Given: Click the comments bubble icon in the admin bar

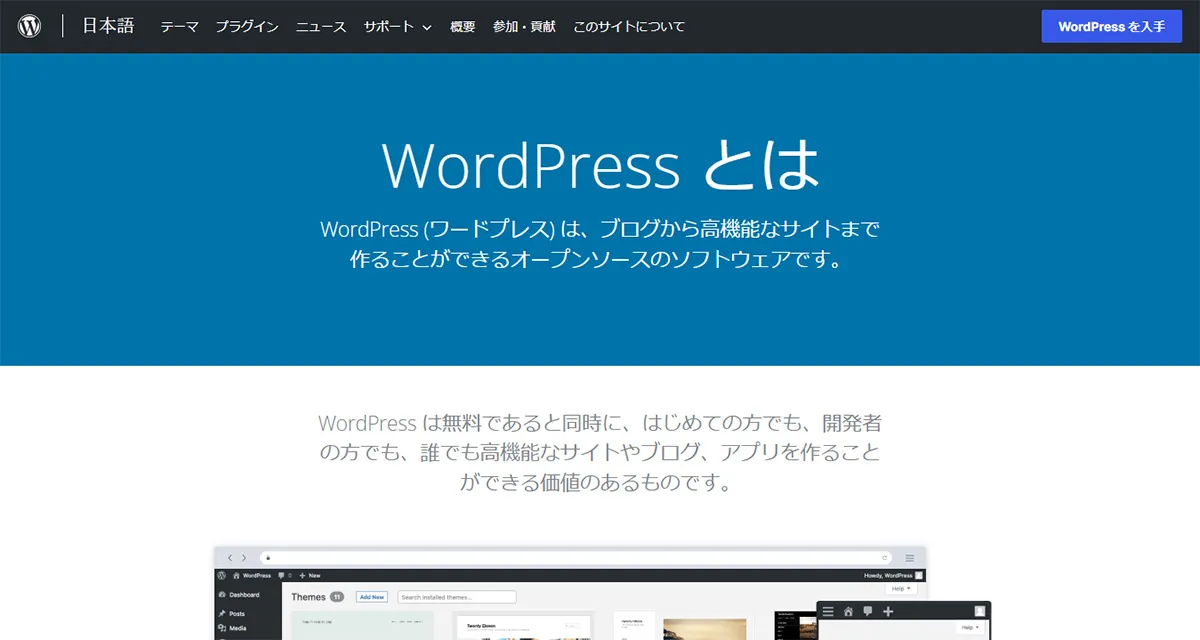Looking at the screenshot, I should 282,575.
